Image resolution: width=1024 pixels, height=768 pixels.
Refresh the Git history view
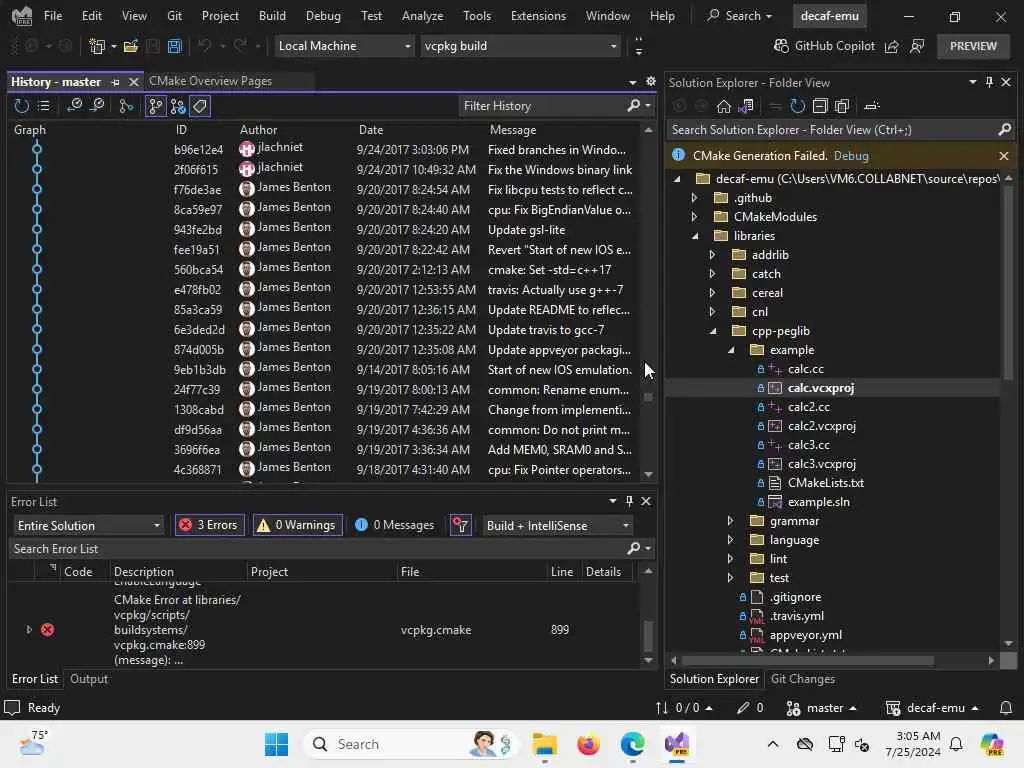[22, 106]
